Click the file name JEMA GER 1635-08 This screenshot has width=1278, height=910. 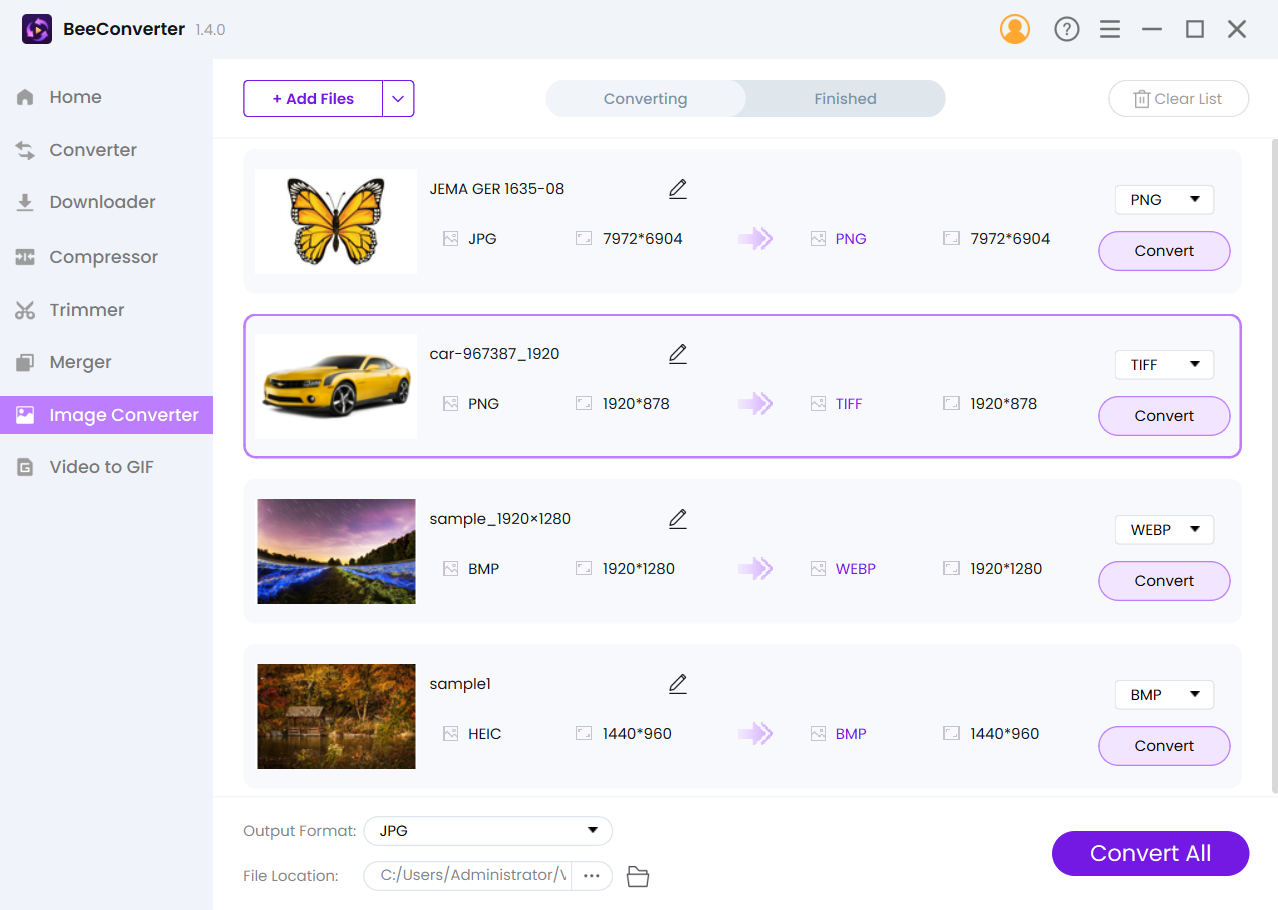[497, 189]
